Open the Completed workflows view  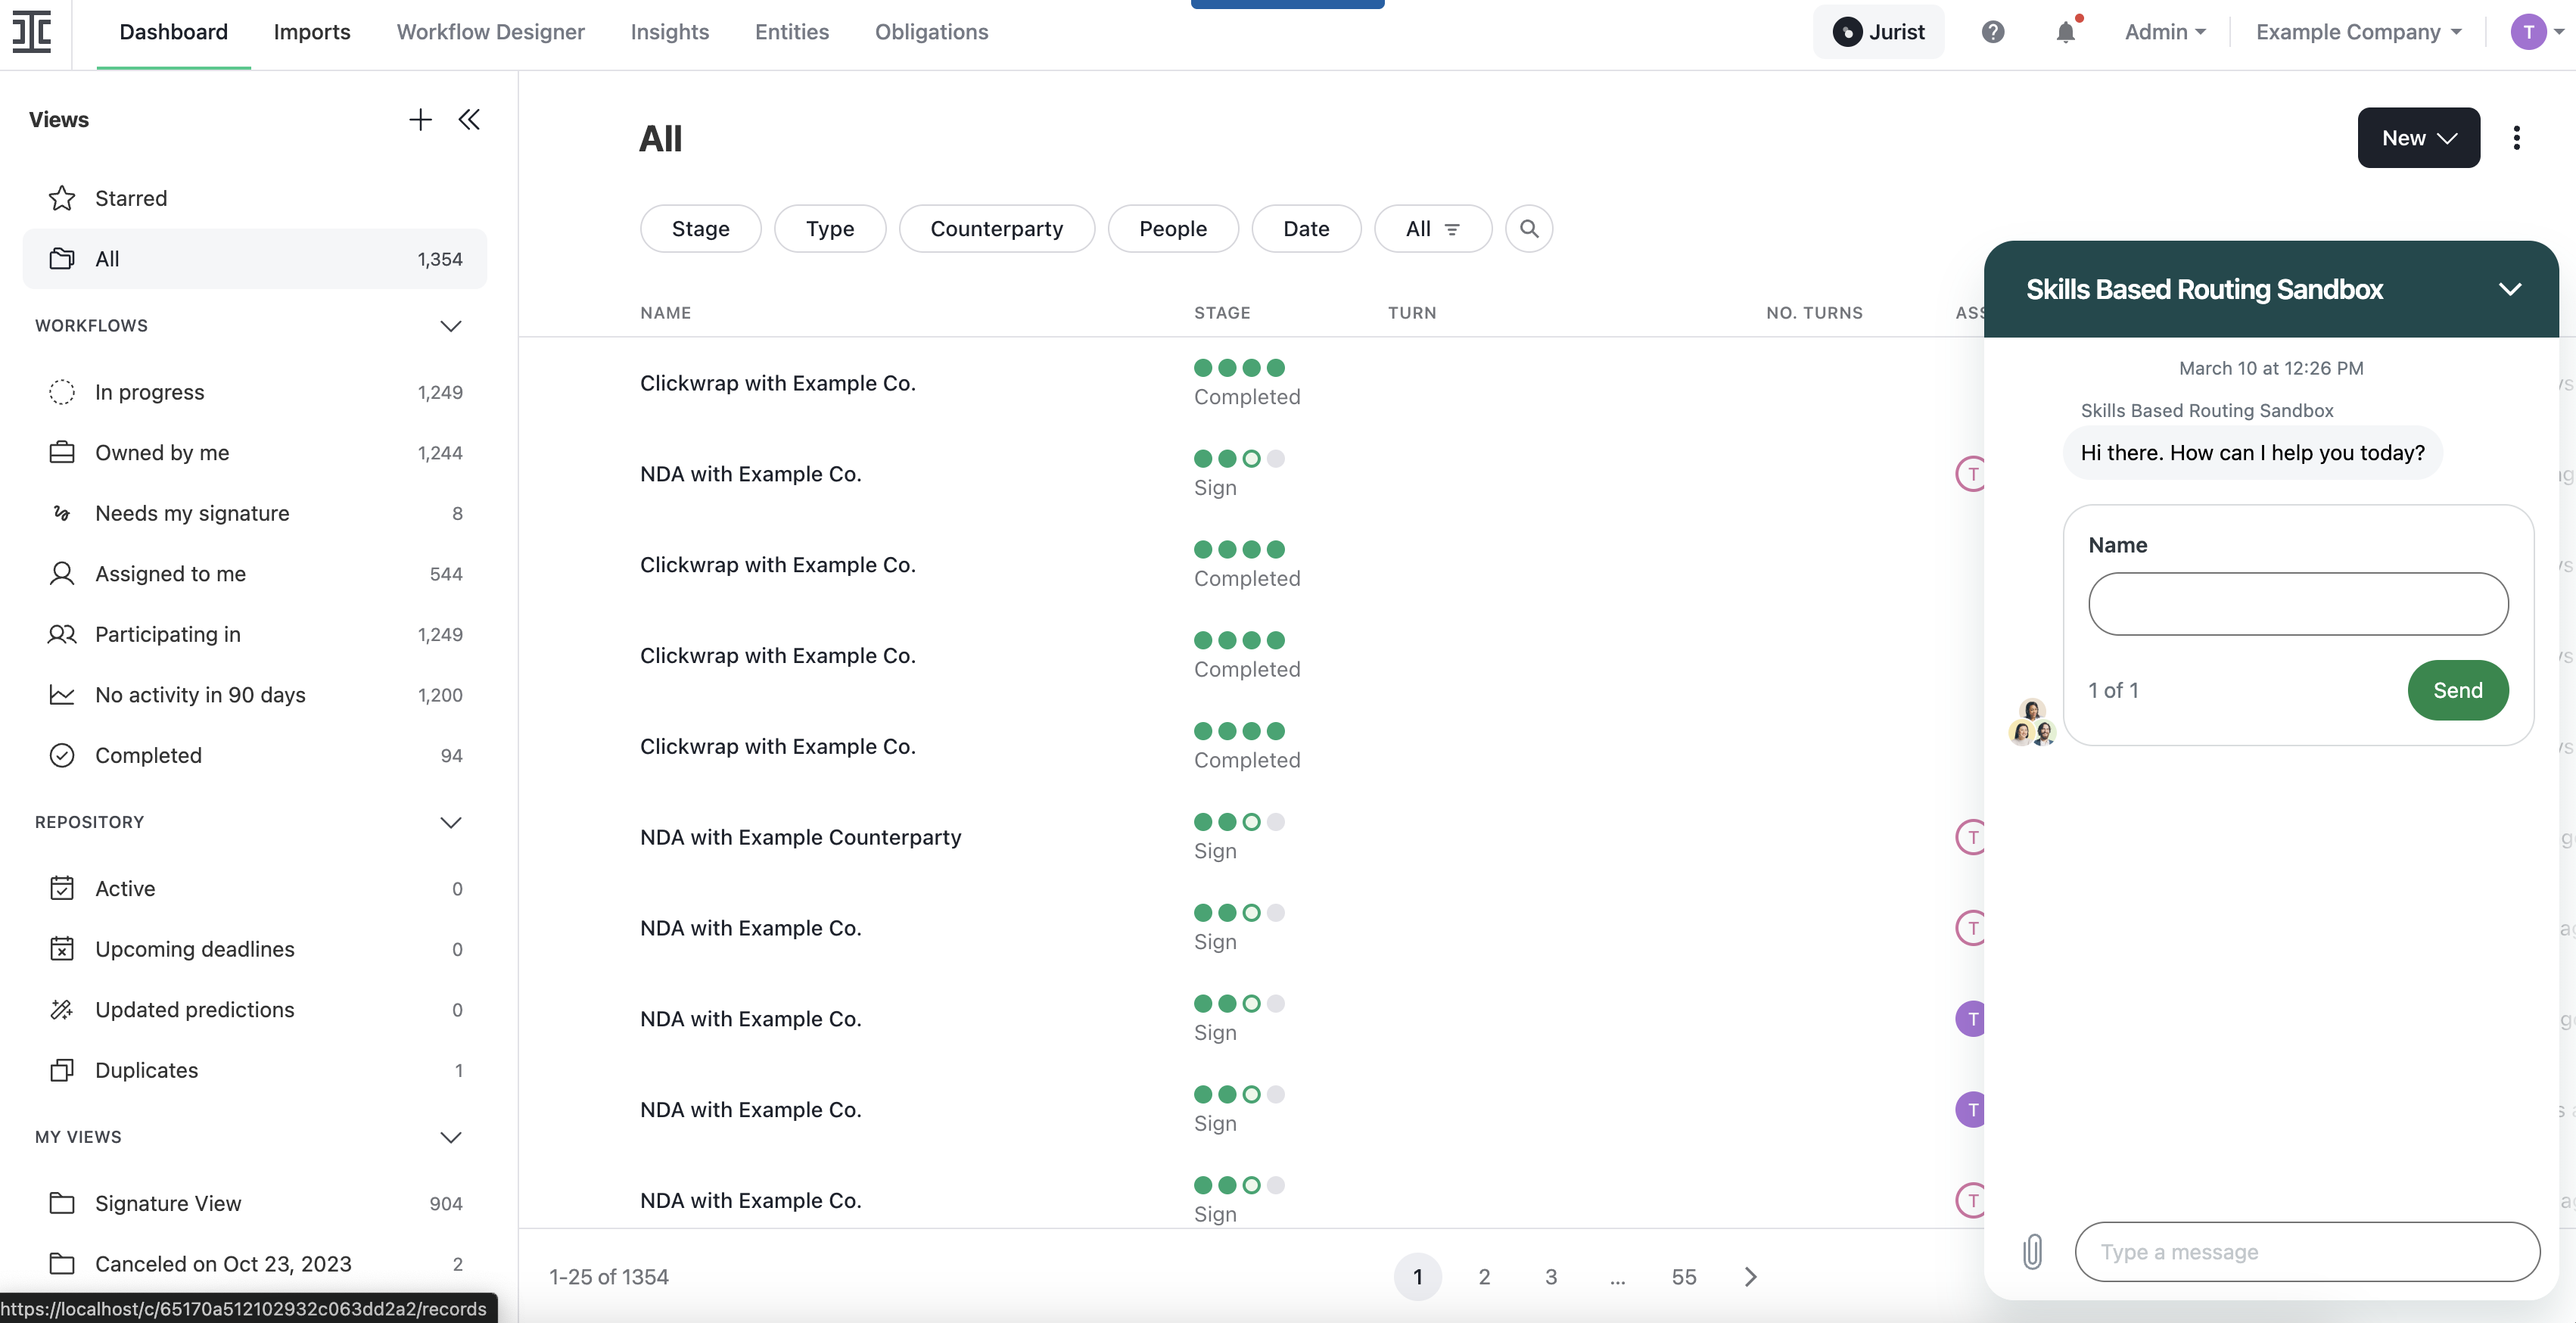[x=254, y=755]
